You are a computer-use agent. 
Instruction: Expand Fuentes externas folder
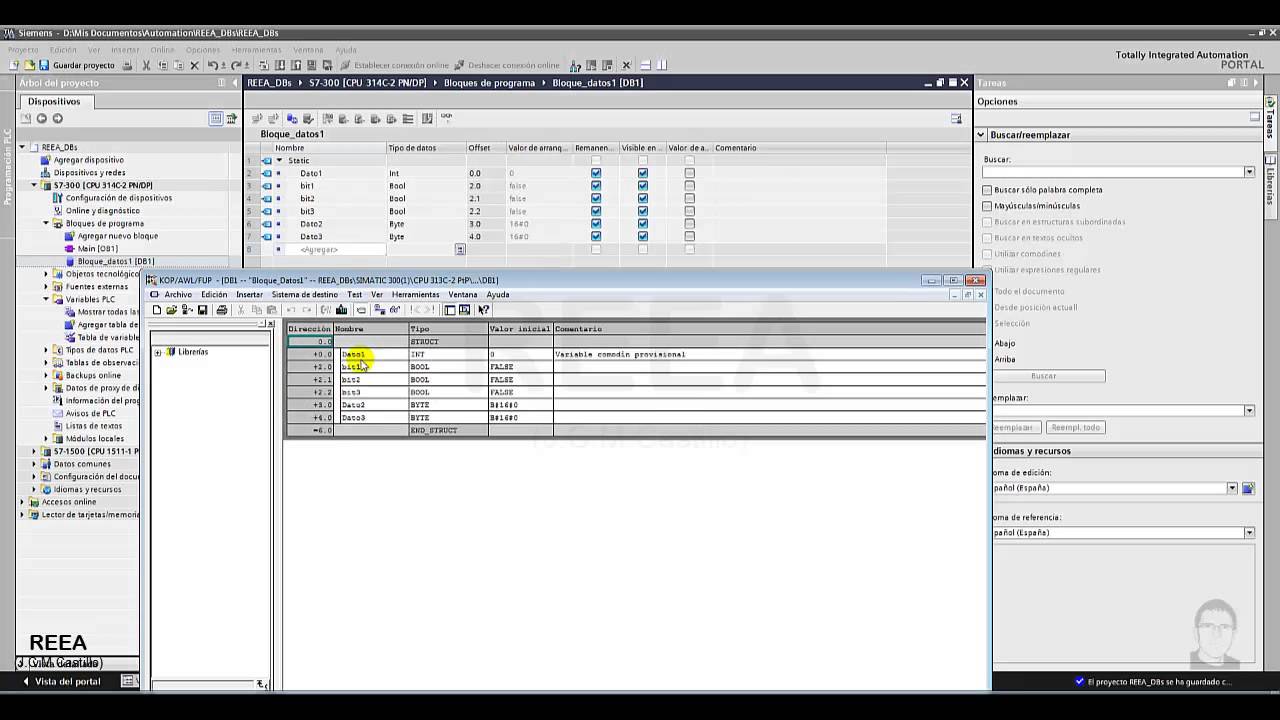tap(46, 287)
